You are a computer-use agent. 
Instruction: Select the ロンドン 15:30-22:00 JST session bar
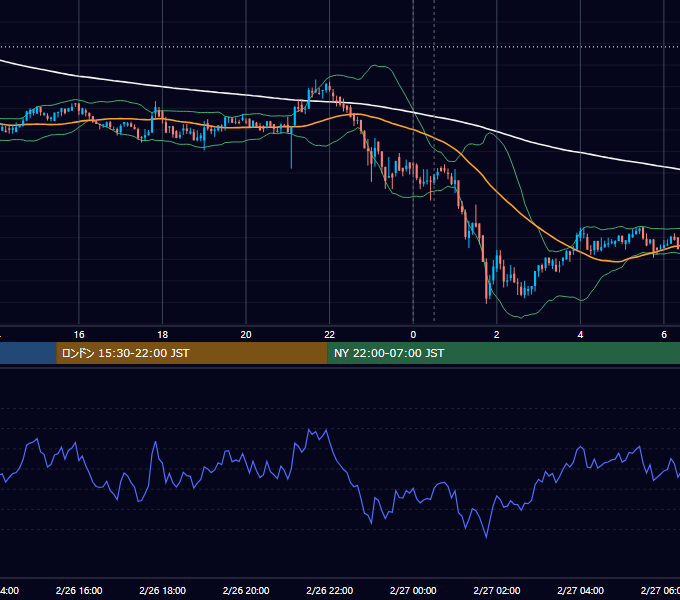192,353
